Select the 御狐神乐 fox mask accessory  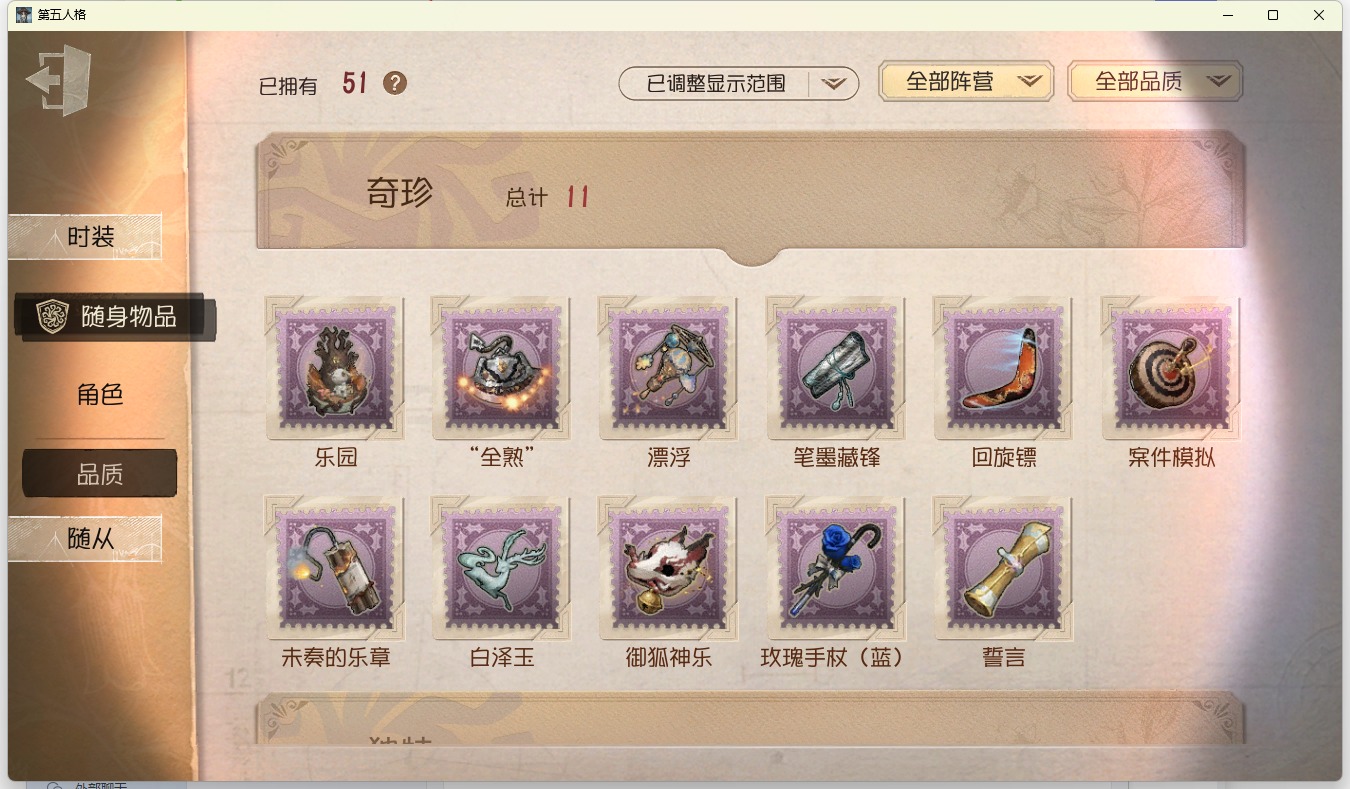[x=669, y=568]
